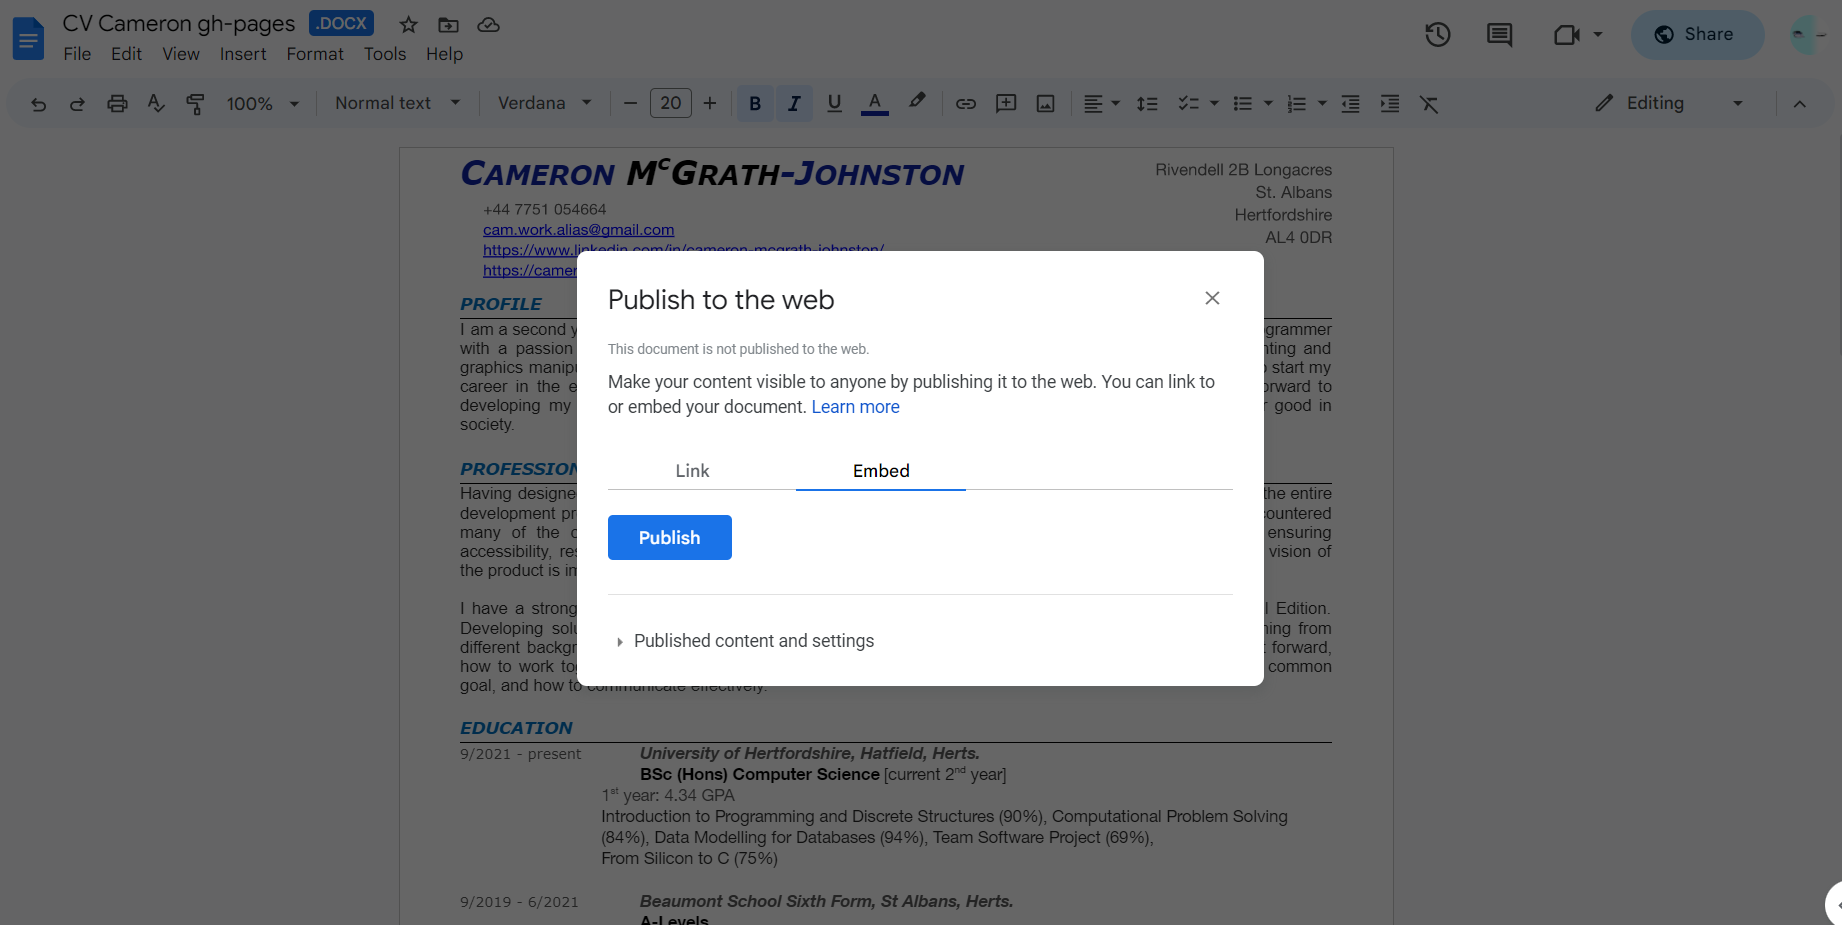Insert a link with chain icon
Image resolution: width=1842 pixels, height=925 pixels.
click(966, 104)
